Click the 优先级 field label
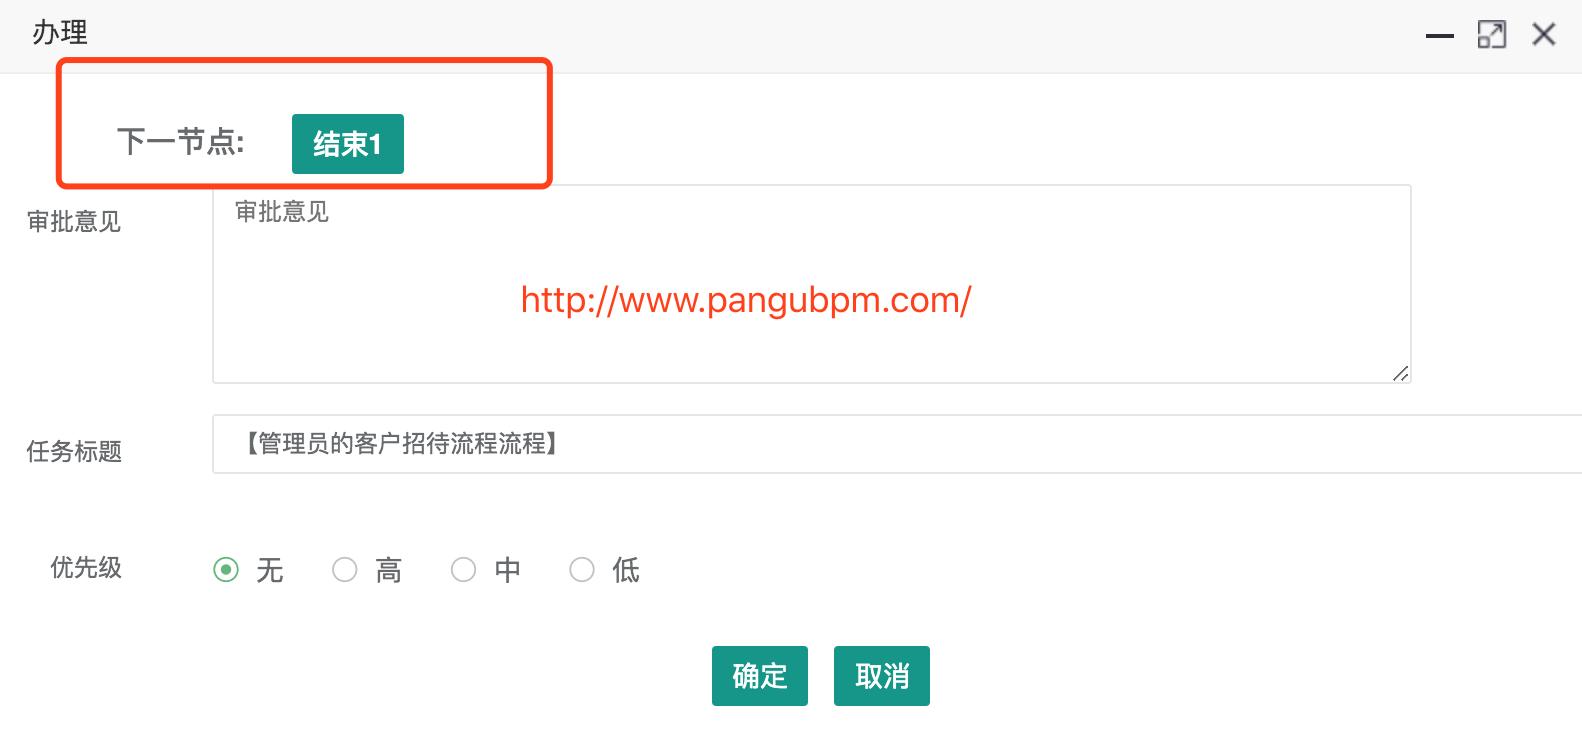1582x730 pixels. 86,568
